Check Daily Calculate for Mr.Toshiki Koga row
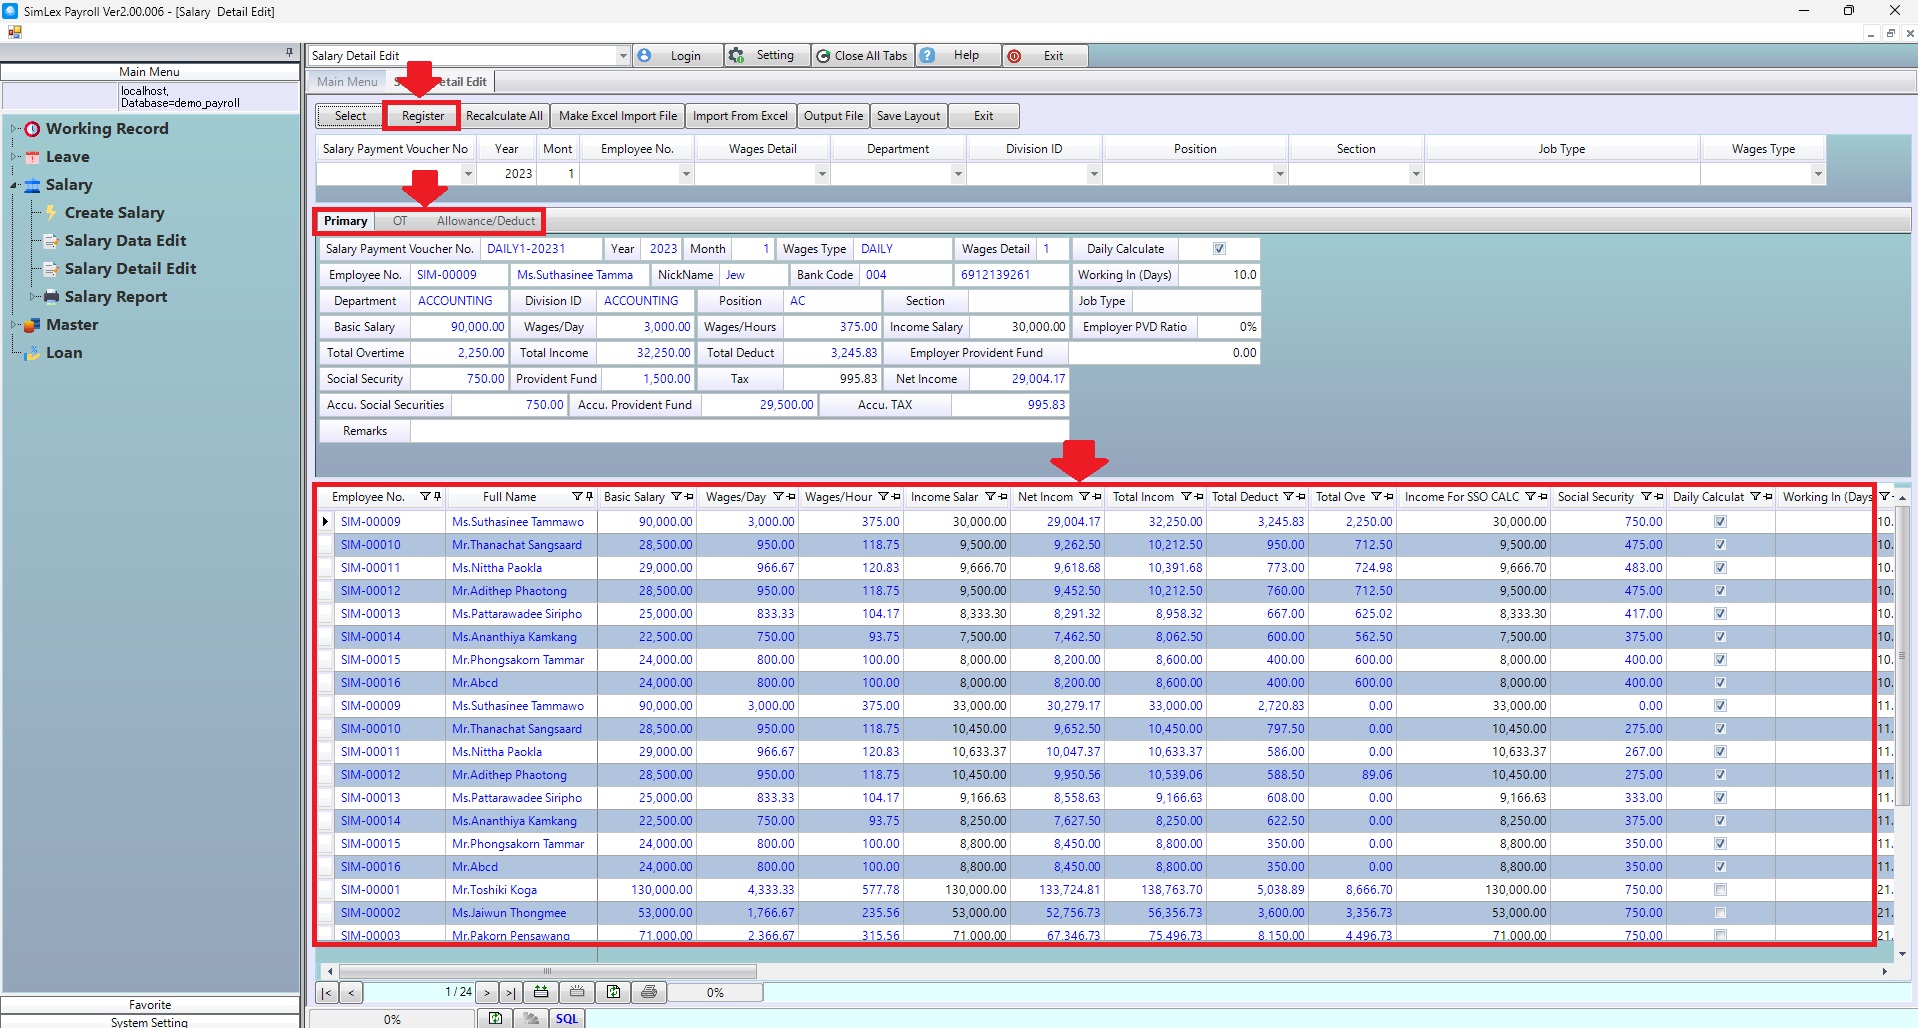The image size is (1918, 1028). (1720, 890)
